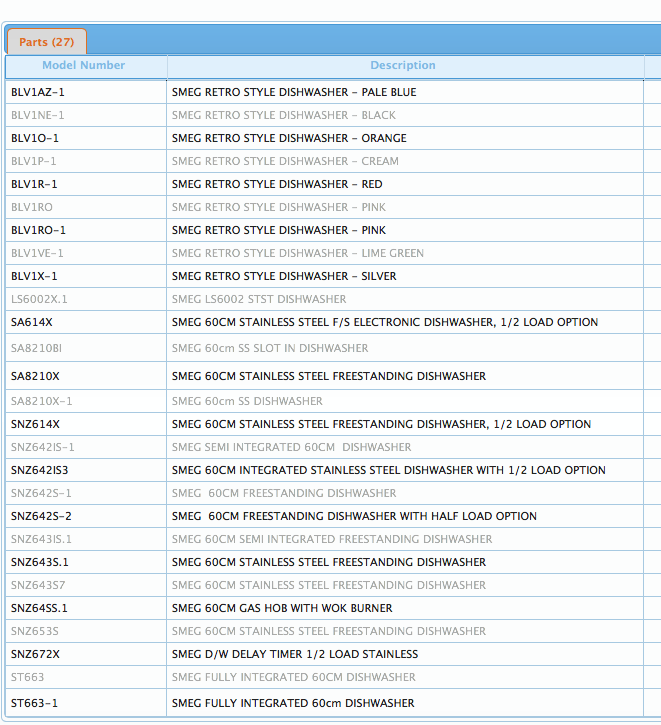Select model SNZ643S.1 cell

[86, 562]
